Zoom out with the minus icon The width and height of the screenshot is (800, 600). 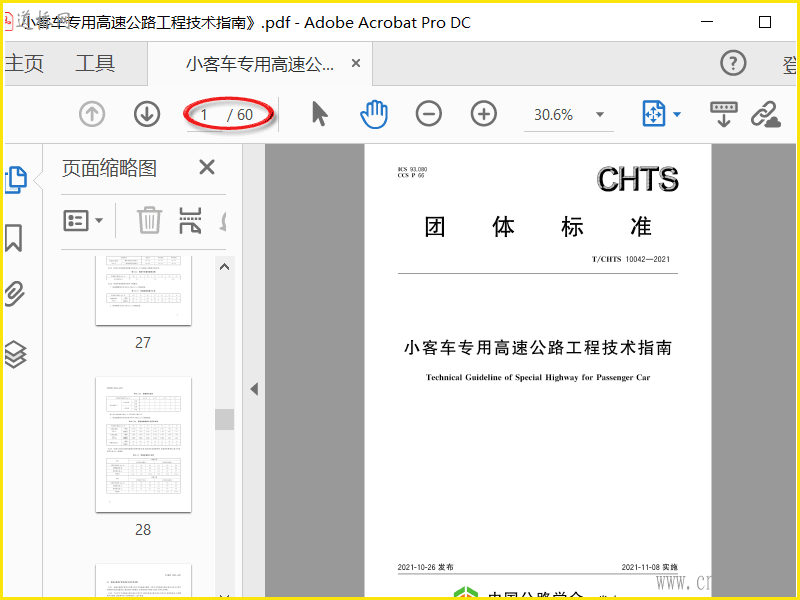pos(429,113)
